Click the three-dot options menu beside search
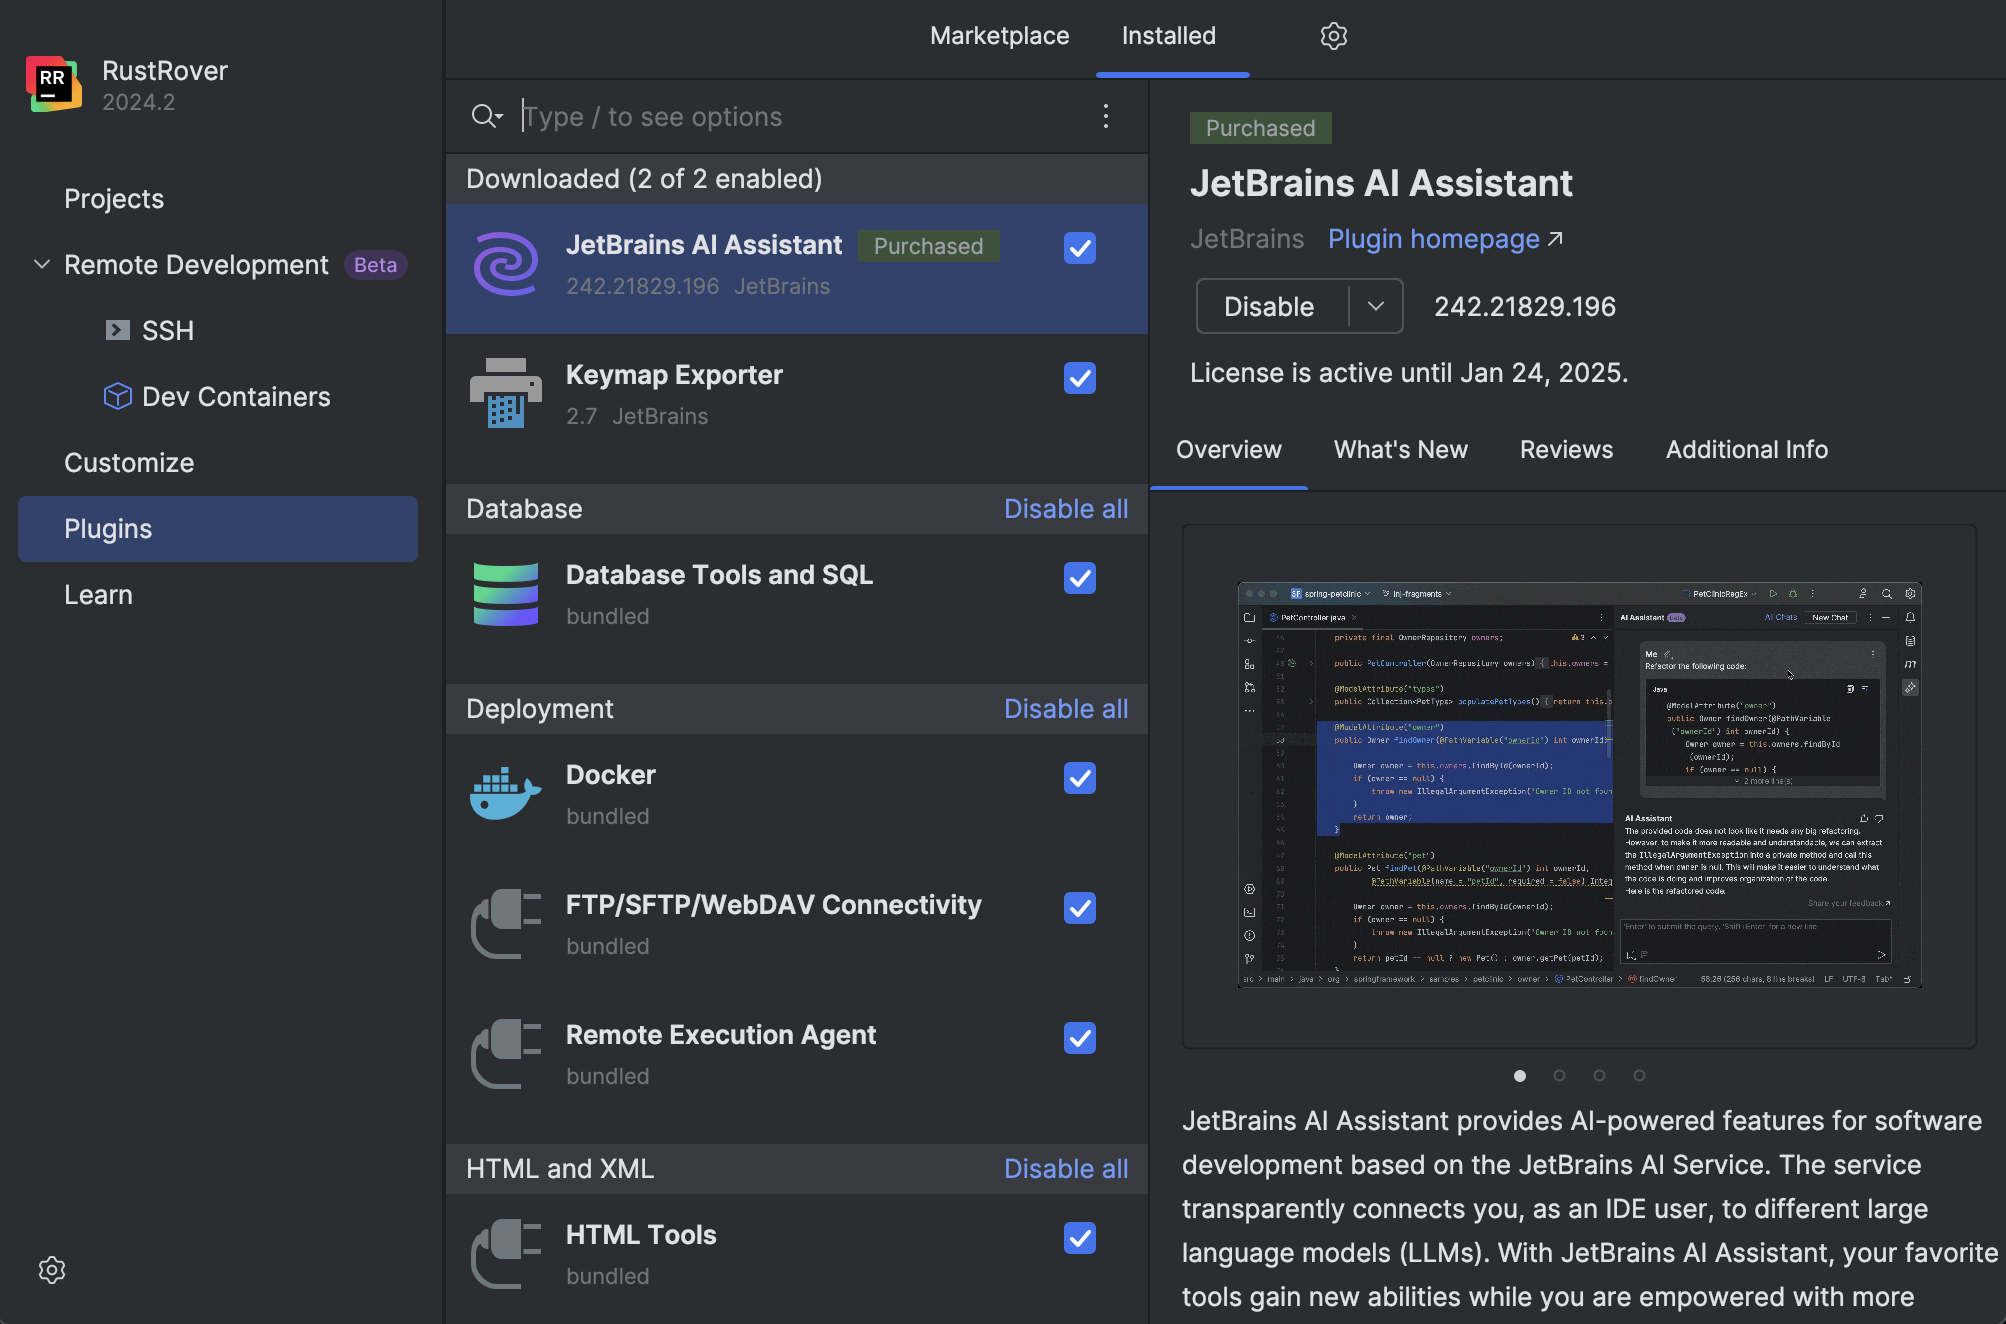The height and width of the screenshot is (1324, 2006). [1105, 116]
